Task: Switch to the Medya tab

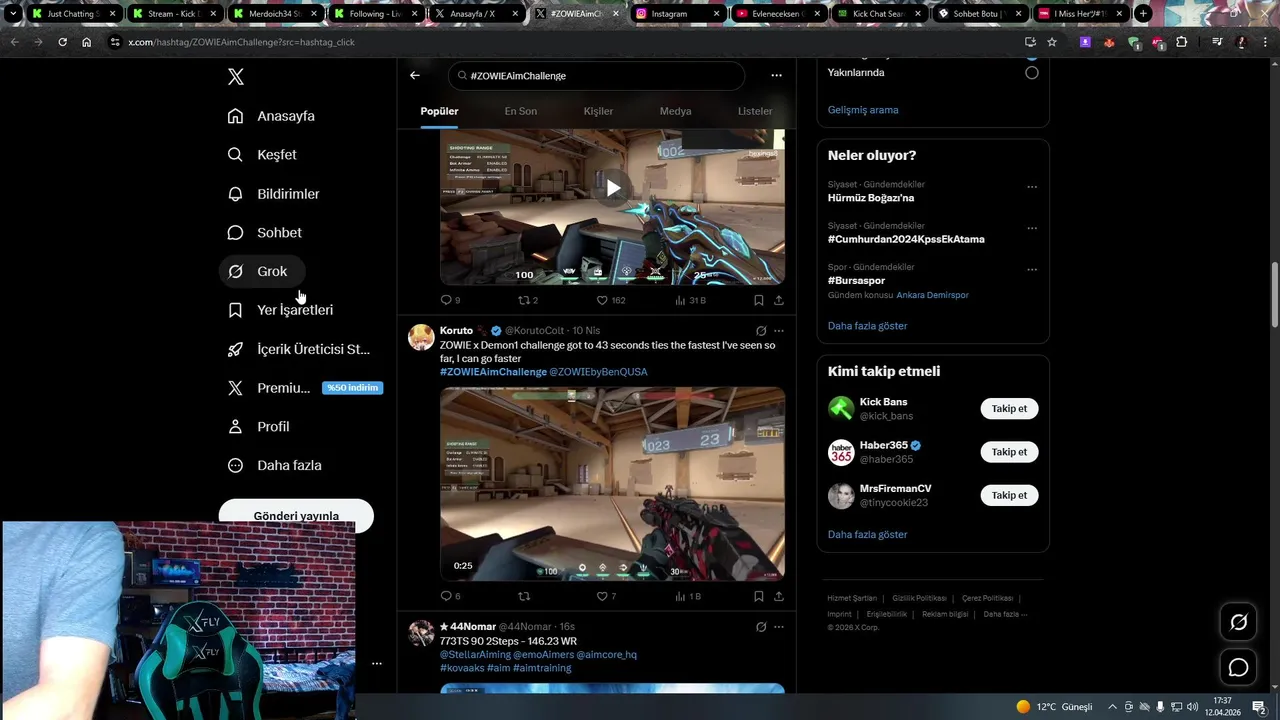Action: tap(675, 111)
